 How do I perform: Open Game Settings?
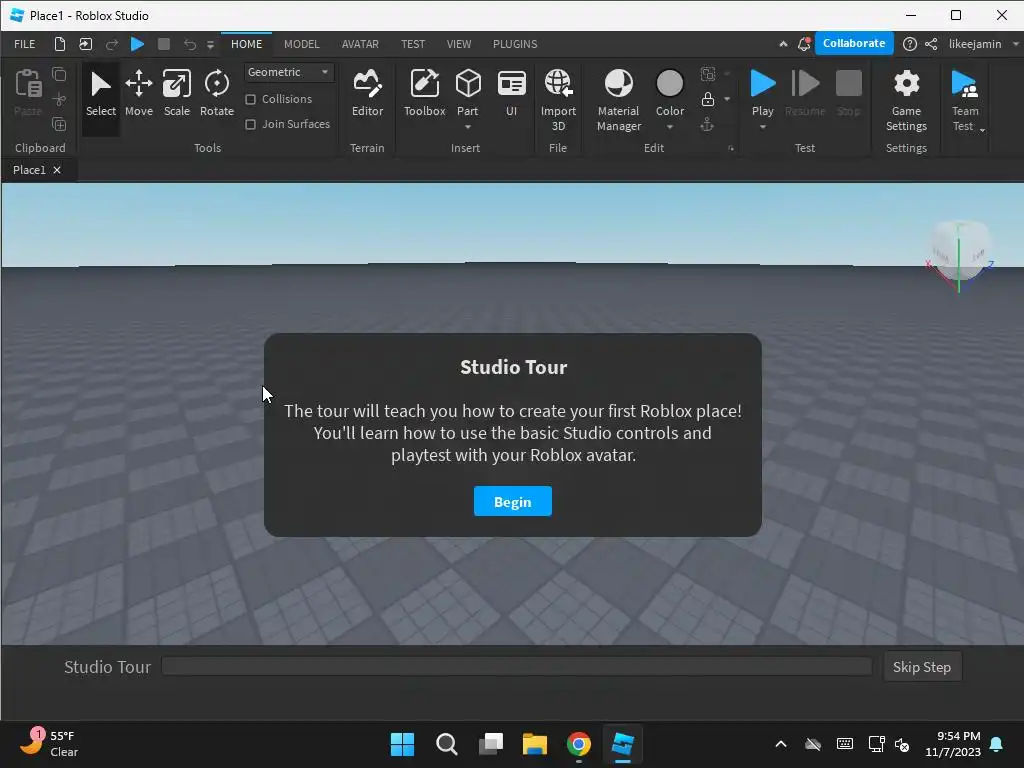click(906, 100)
